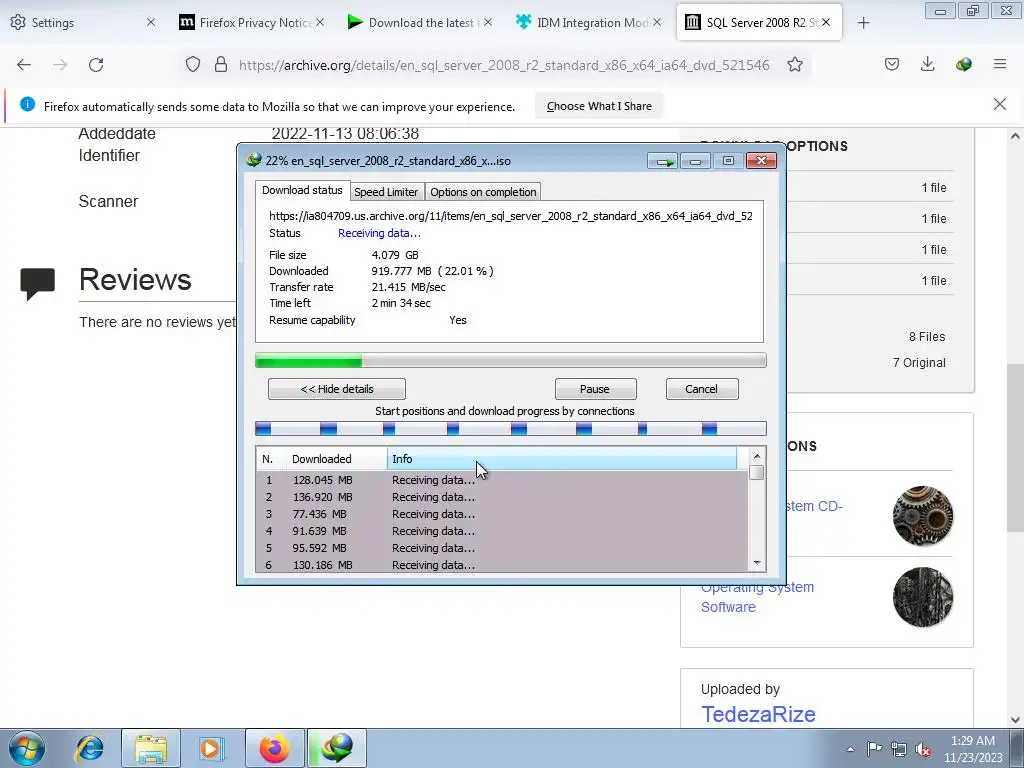Click the gears collection thumbnail
This screenshot has height=768, width=1024.
(x=923, y=516)
